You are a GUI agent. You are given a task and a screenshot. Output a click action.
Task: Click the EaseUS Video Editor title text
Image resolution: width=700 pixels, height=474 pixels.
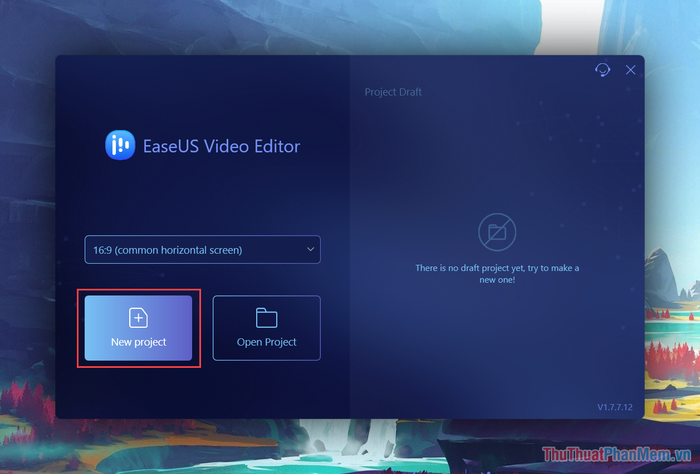click(x=221, y=146)
